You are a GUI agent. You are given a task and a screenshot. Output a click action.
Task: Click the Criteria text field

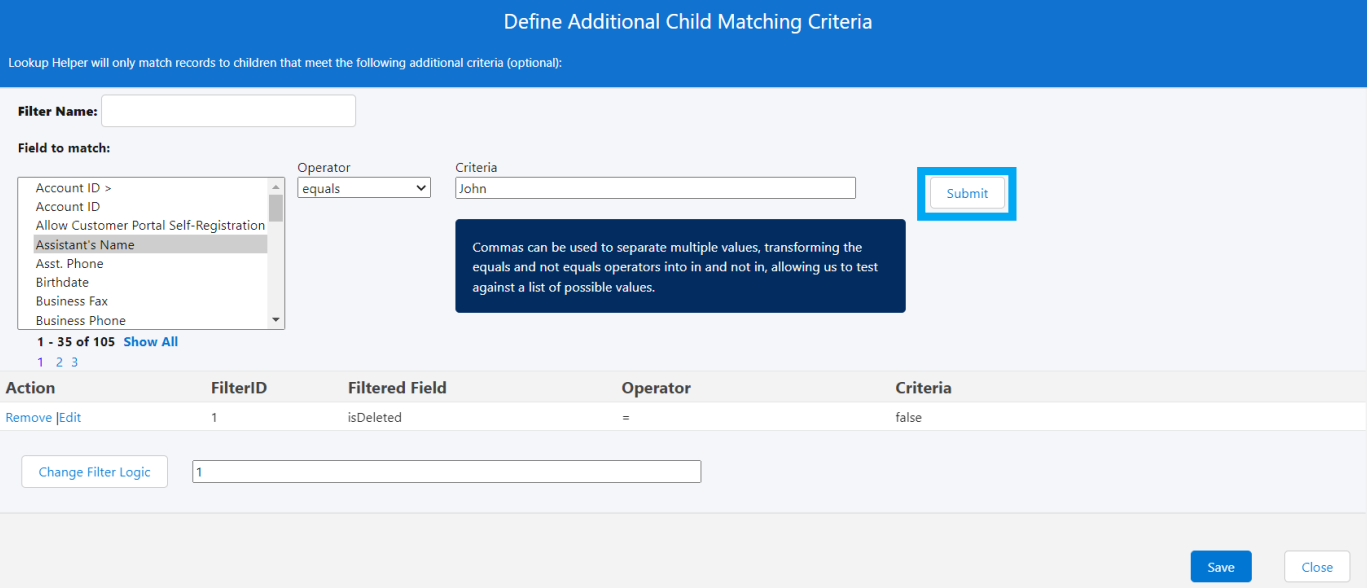coord(655,188)
